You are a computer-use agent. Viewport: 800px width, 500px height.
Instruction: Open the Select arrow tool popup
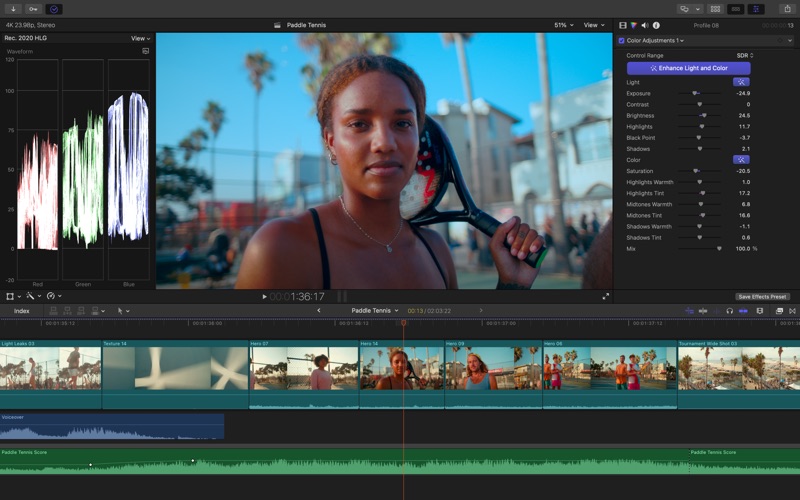point(123,311)
